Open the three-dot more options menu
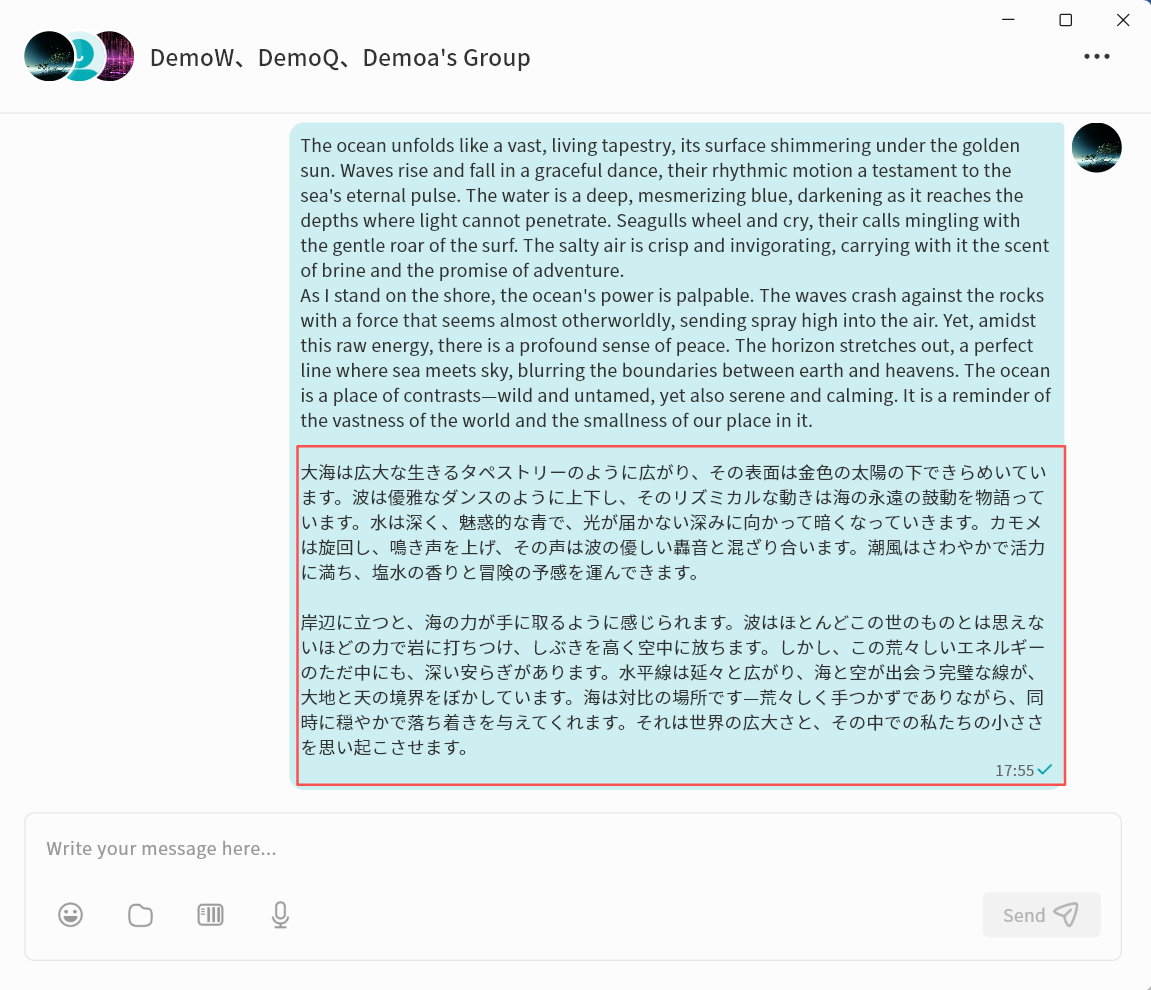This screenshot has width=1151, height=990. click(1096, 57)
